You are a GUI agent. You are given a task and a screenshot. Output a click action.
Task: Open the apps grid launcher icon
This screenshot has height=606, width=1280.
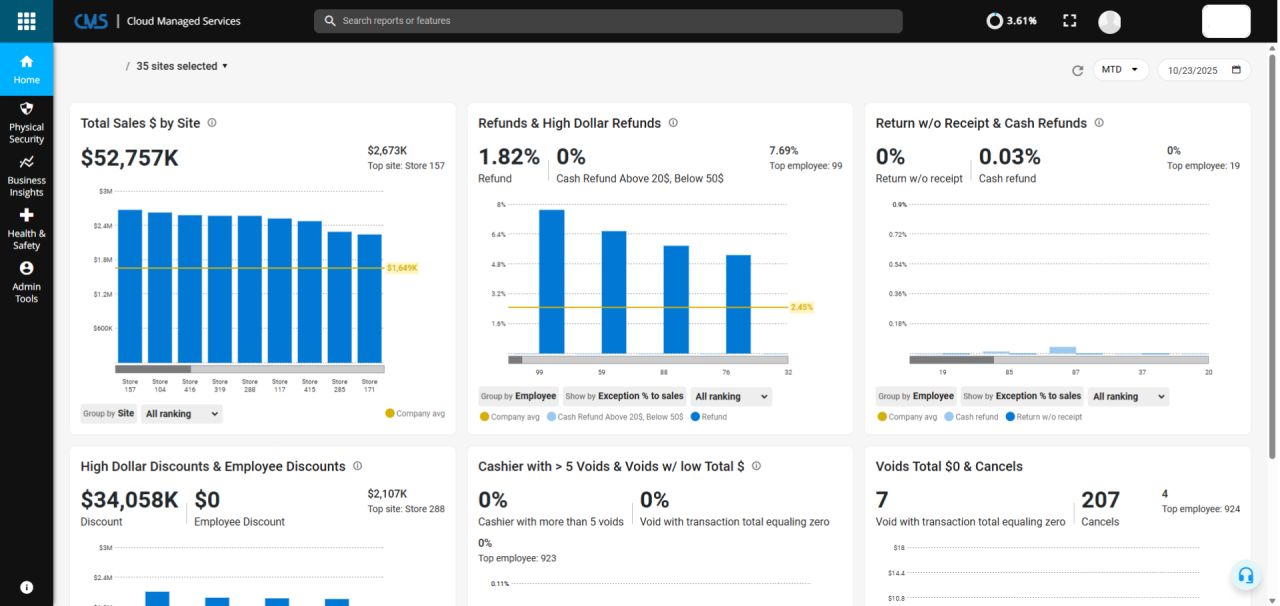click(x=27, y=21)
